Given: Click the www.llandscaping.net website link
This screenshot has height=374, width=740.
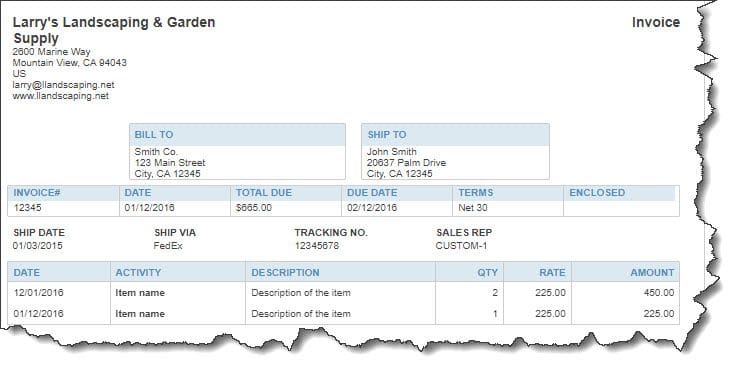Looking at the screenshot, I should coord(61,96).
